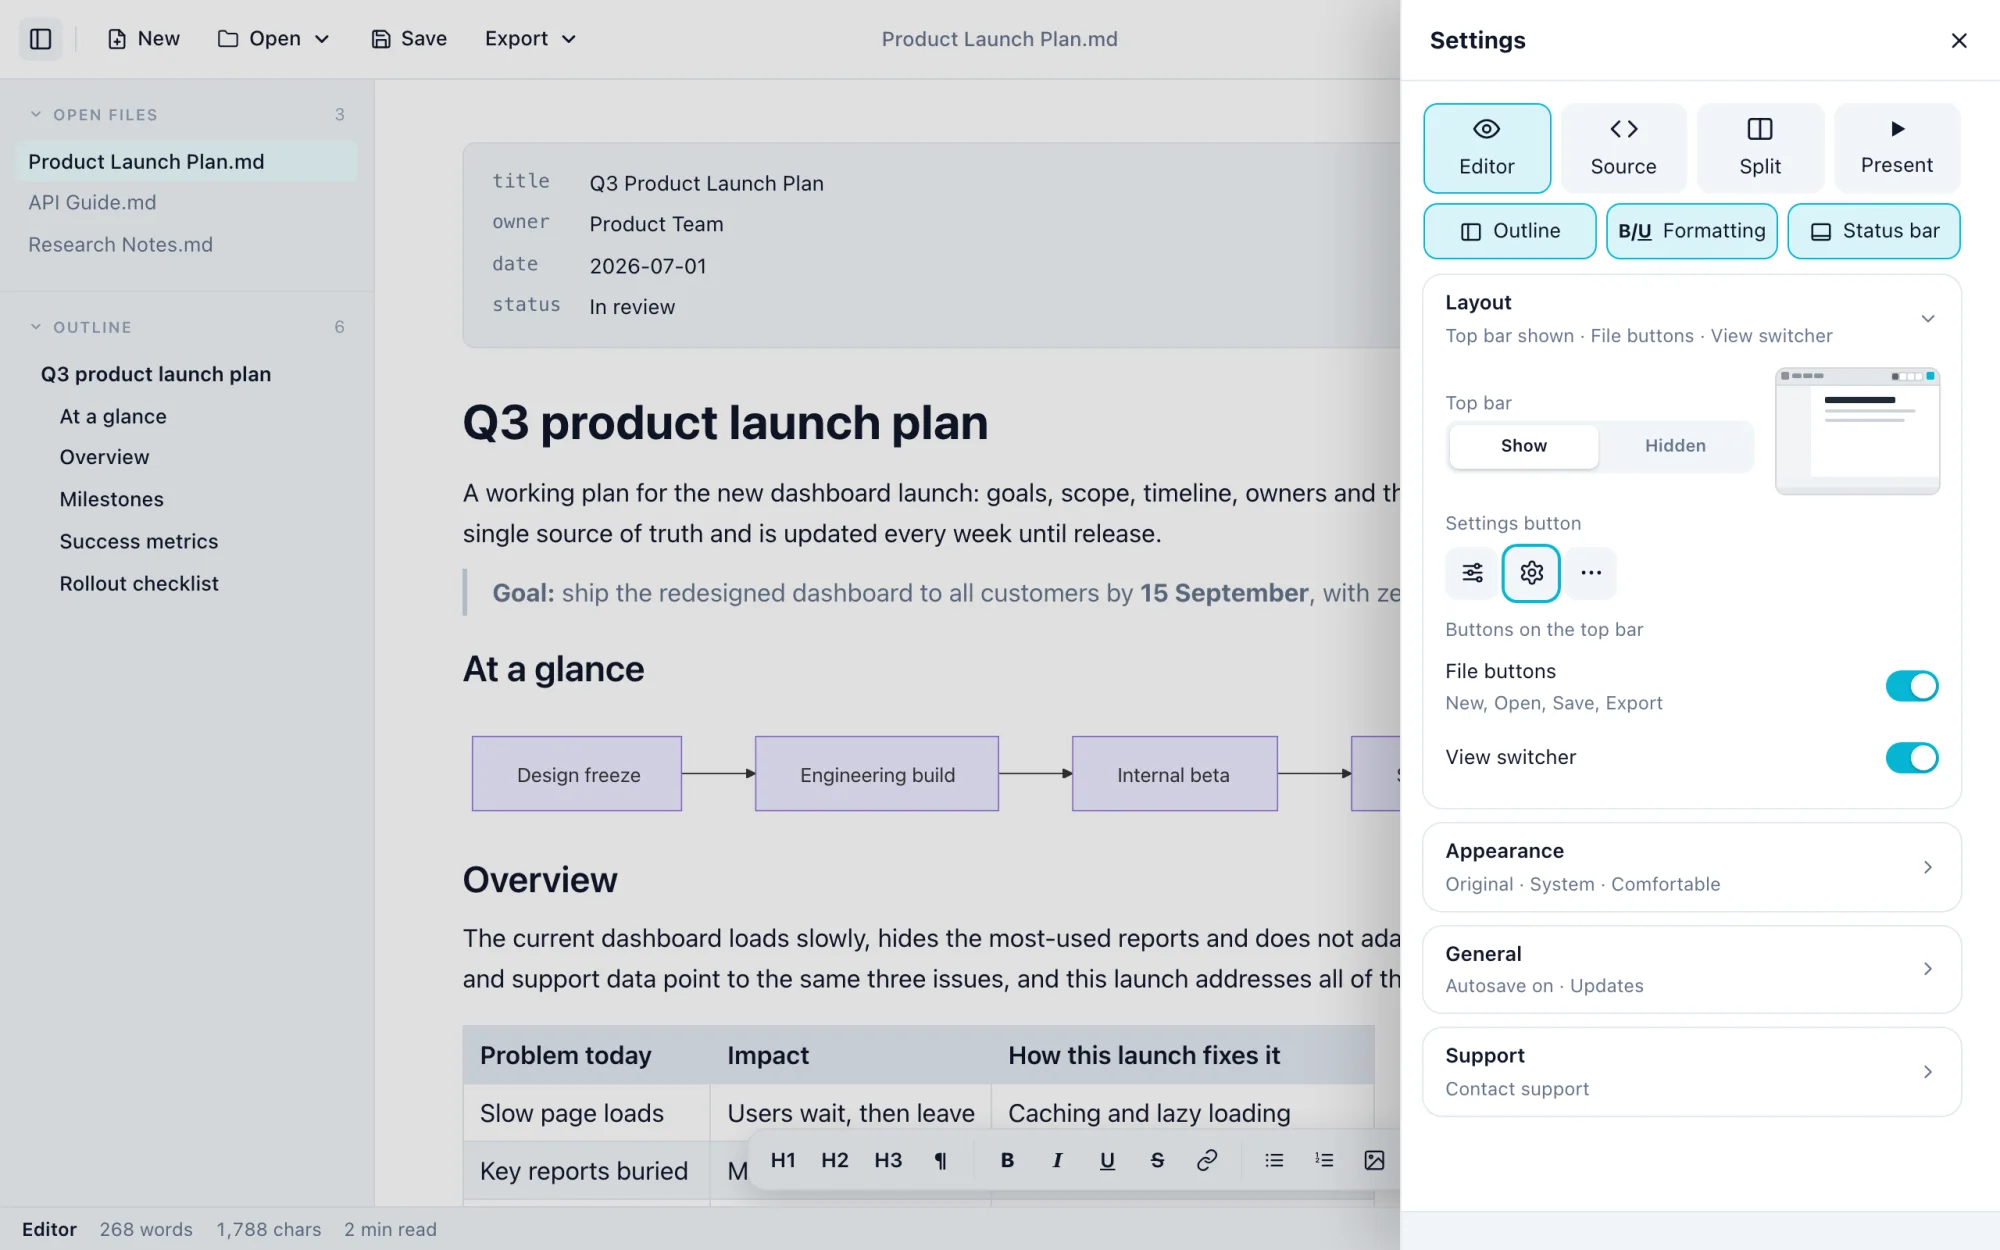The width and height of the screenshot is (2000, 1250).
Task: Turn off View switcher toggle
Action: (1911, 758)
